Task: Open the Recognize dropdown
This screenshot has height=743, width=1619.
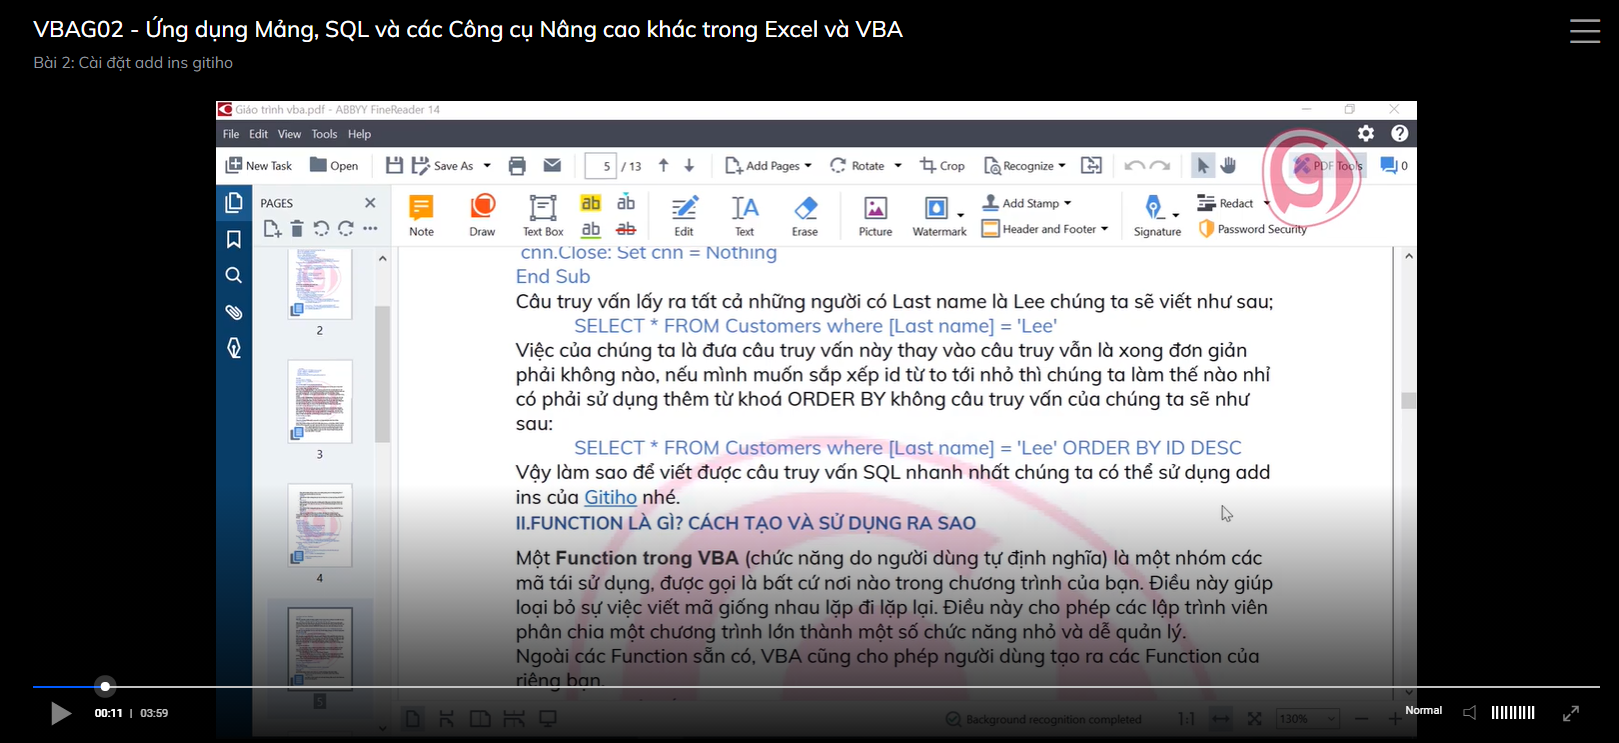Action: [x=1025, y=166]
